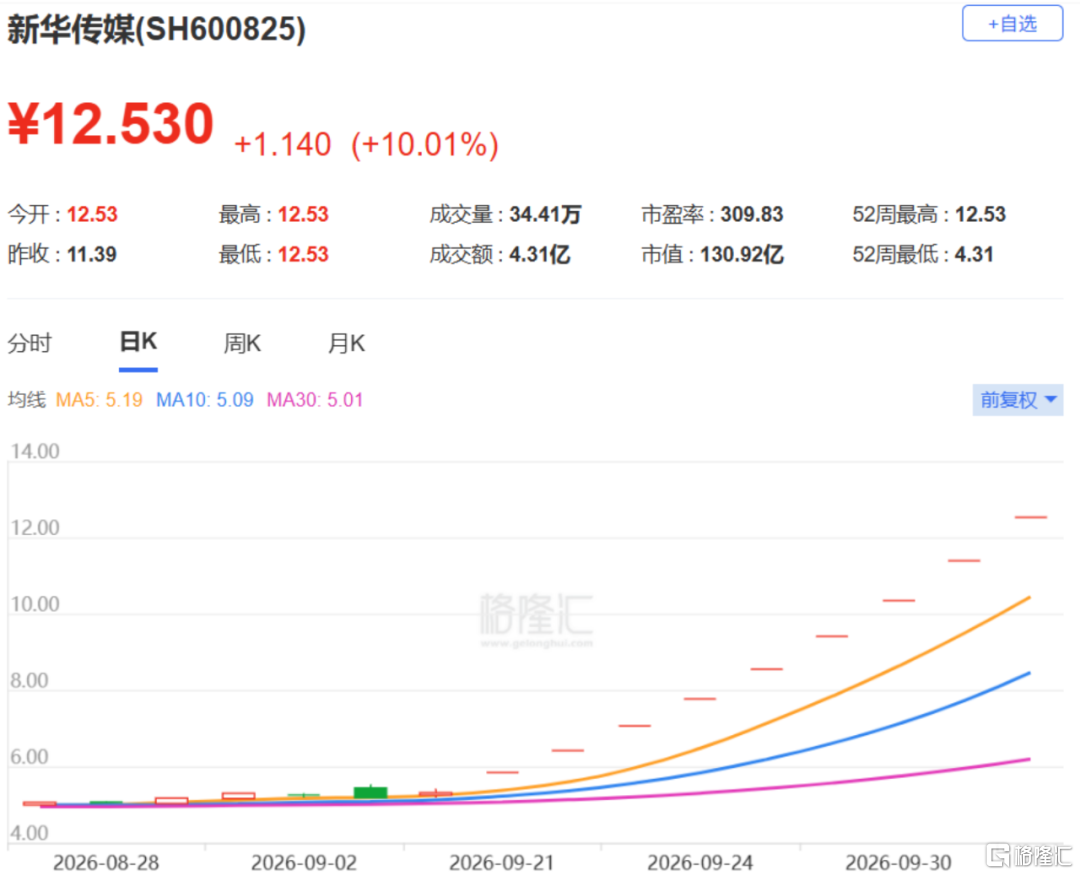Click the 市值 value 130.92亿
The image size is (1080, 876).
(x=742, y=254)
